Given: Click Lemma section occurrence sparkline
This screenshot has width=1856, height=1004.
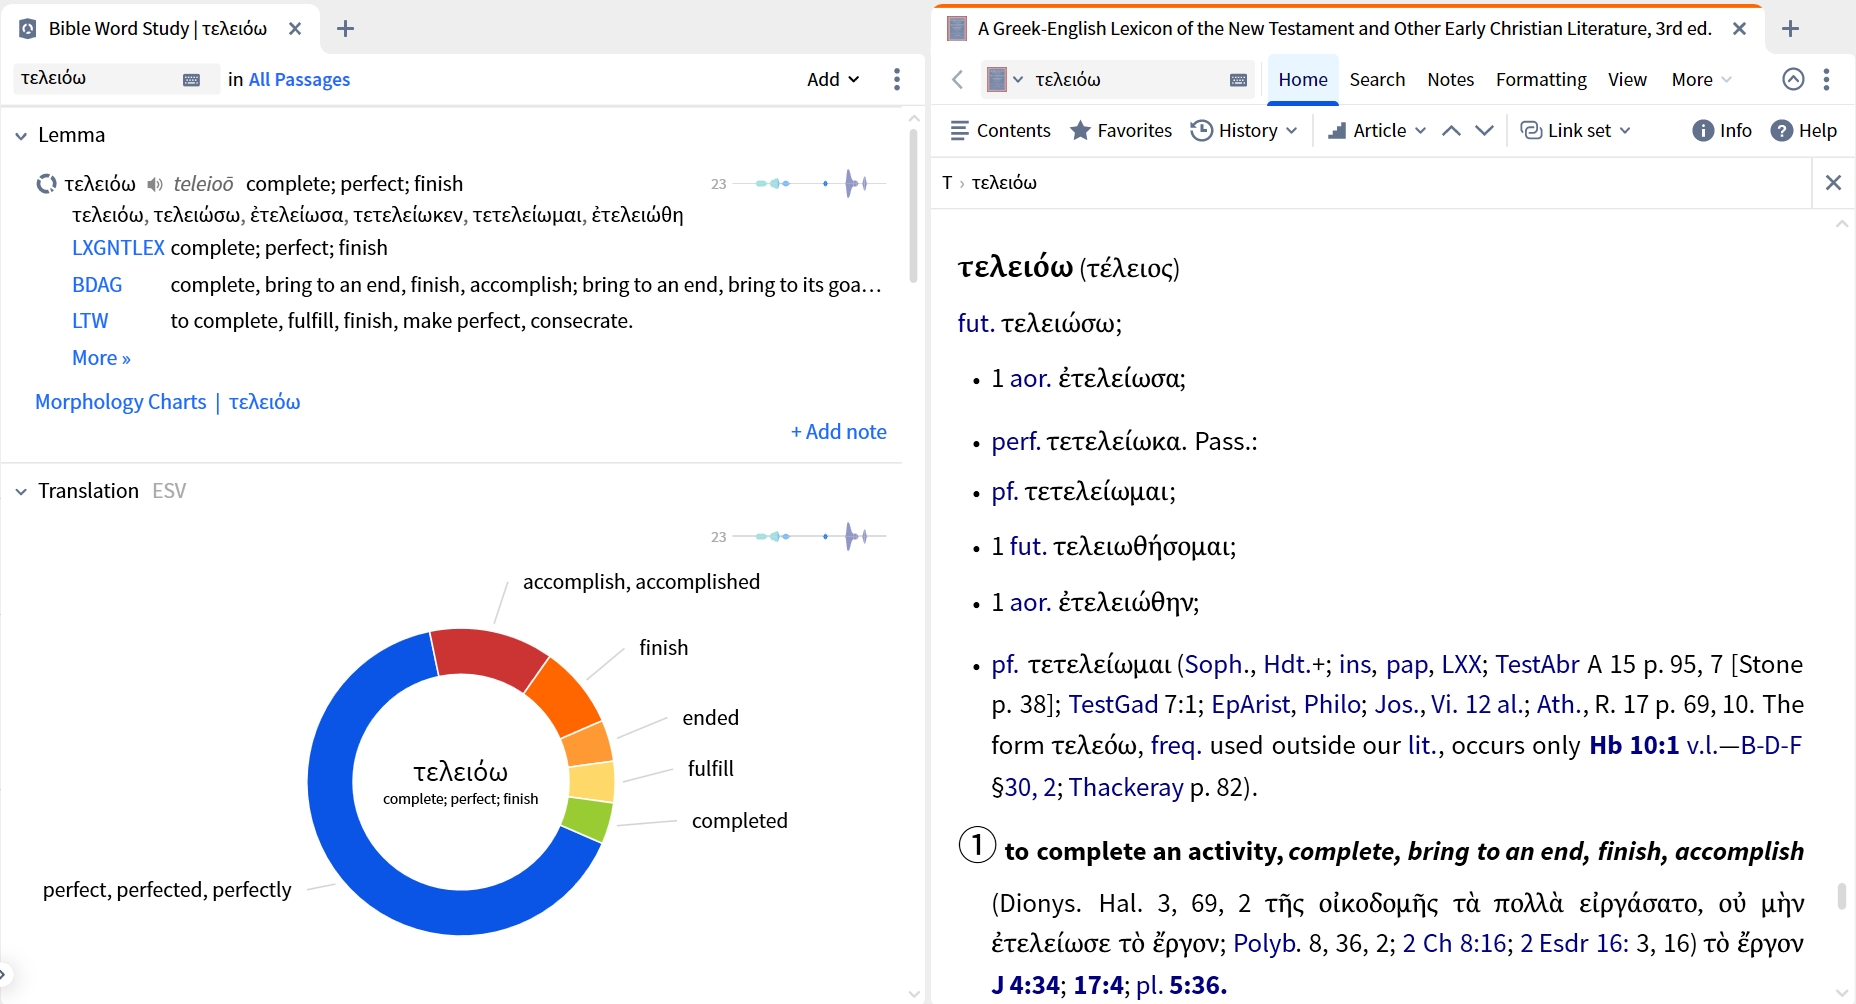Looking at the screenshot, I should (809, 183).
